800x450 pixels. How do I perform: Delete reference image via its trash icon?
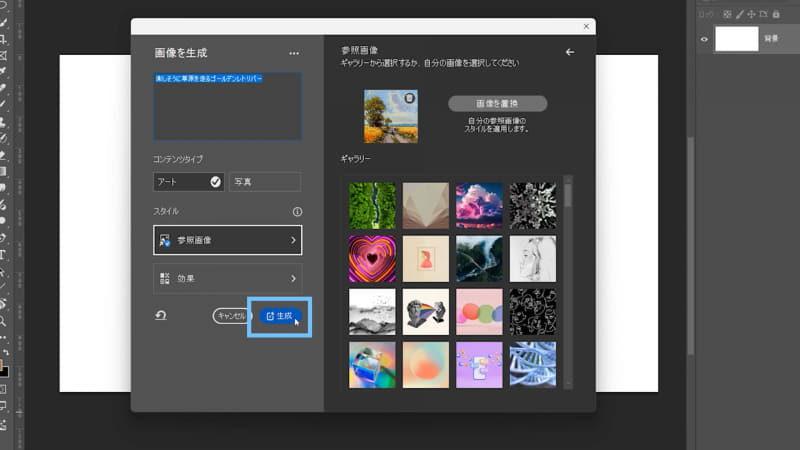(409, 98)
